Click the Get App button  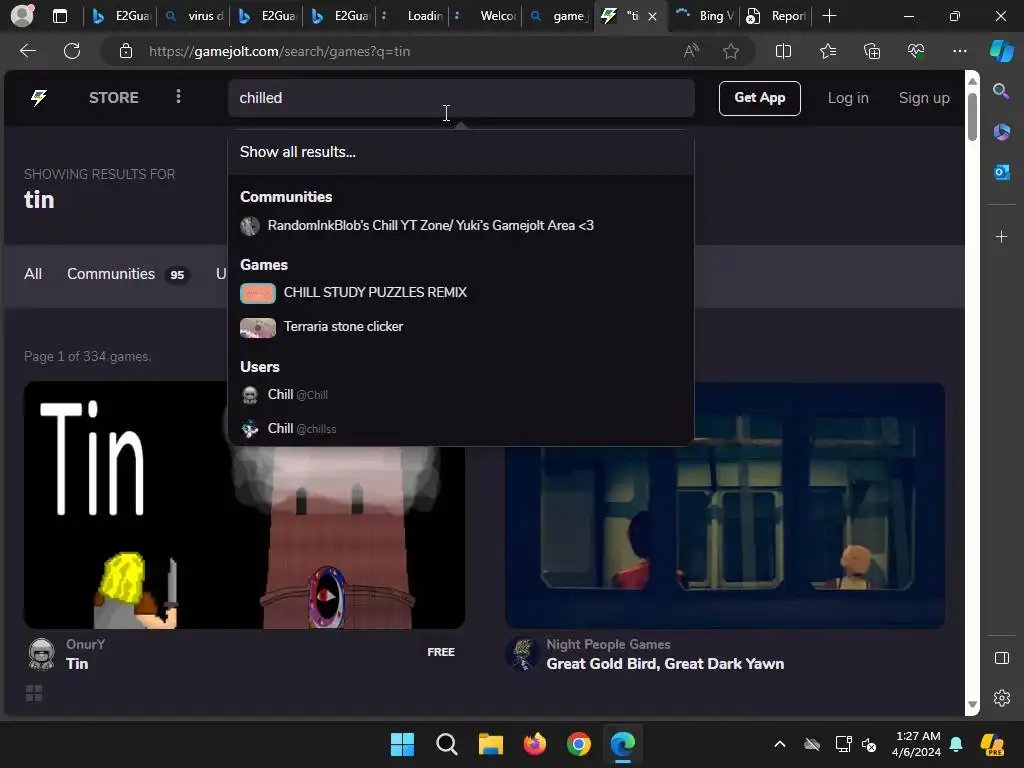(760, 98)
